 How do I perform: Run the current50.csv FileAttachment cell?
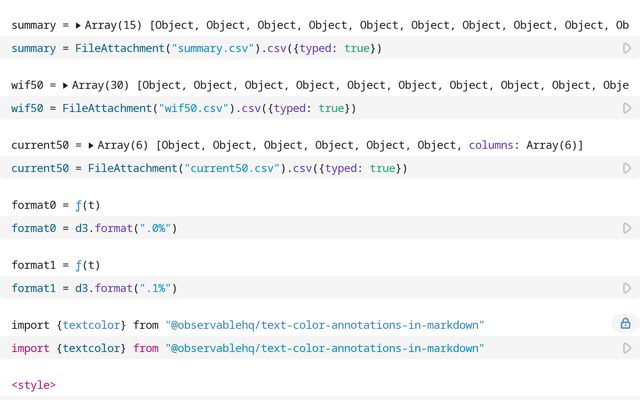627,168
